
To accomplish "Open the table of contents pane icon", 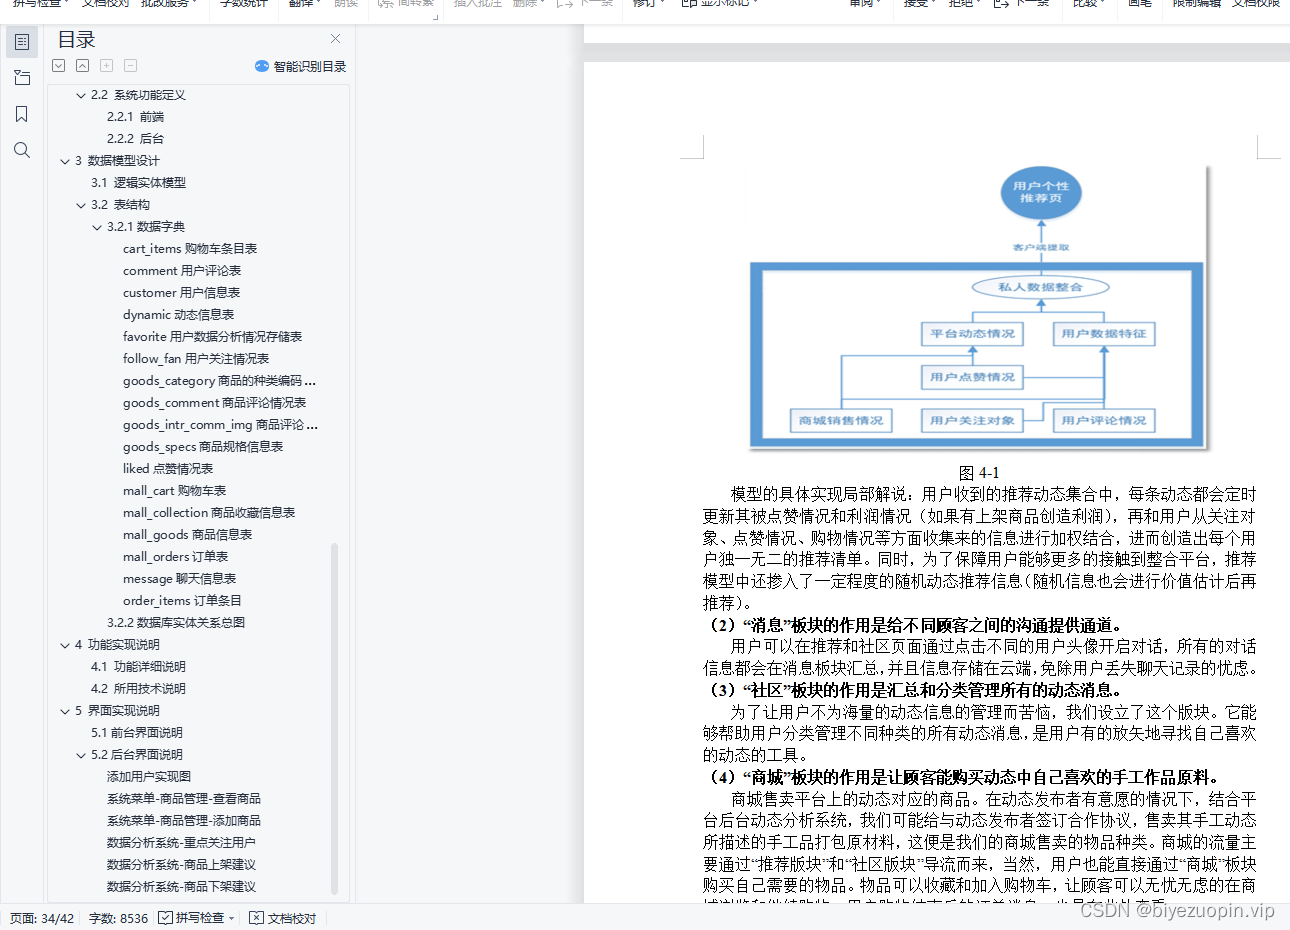I will [22, 42].
